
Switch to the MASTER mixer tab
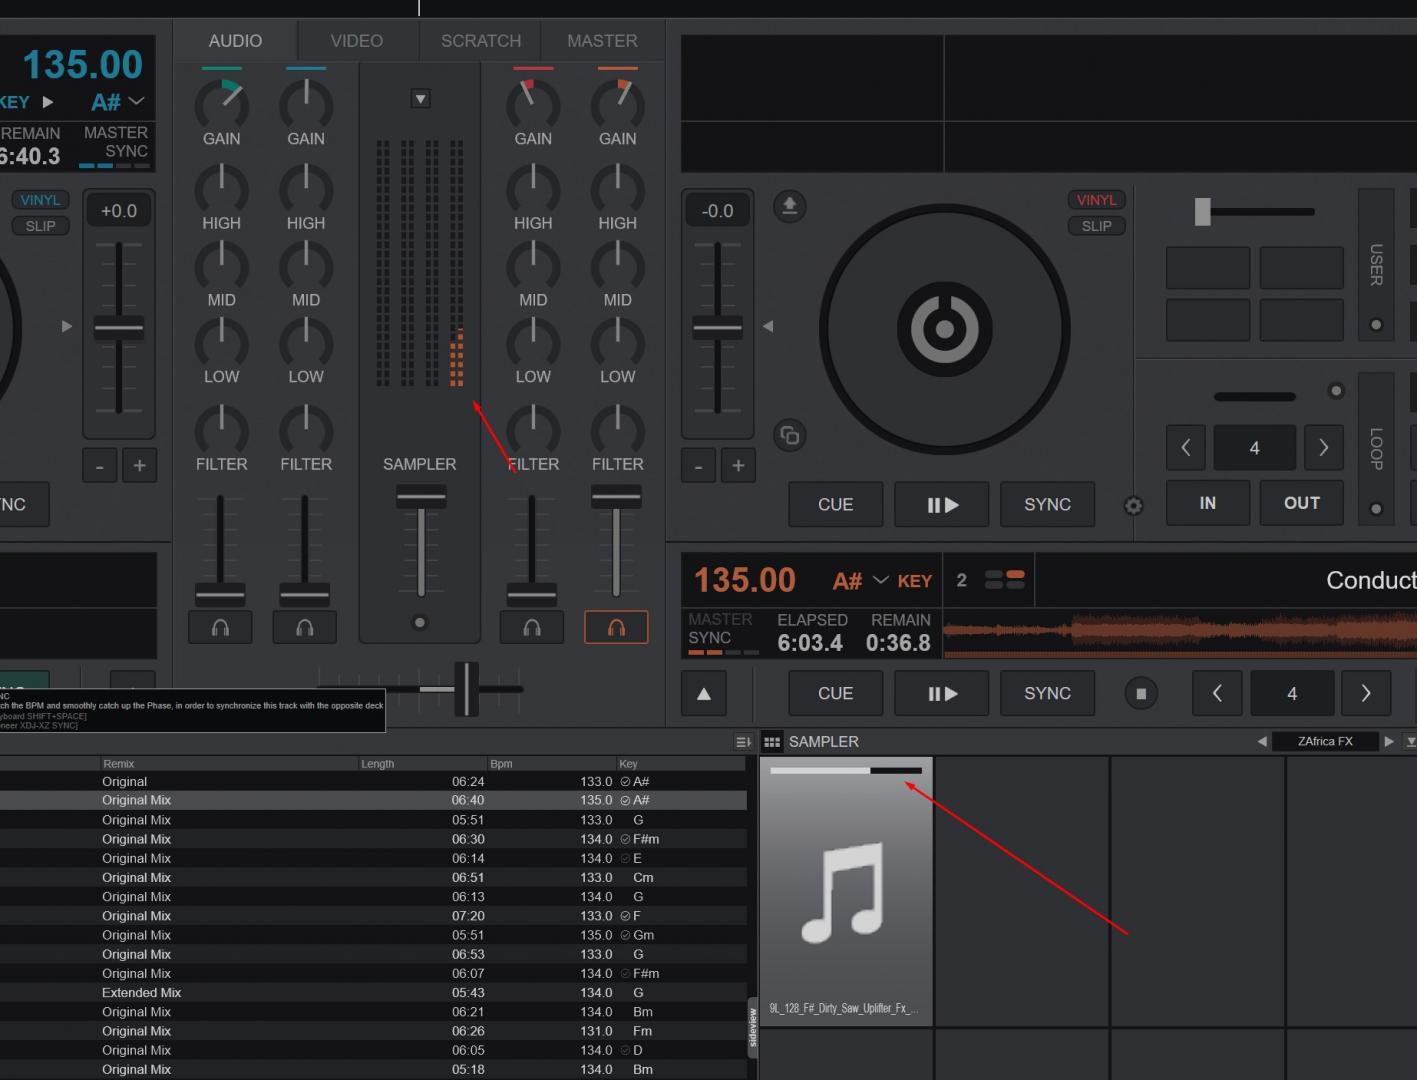point(602,41)
